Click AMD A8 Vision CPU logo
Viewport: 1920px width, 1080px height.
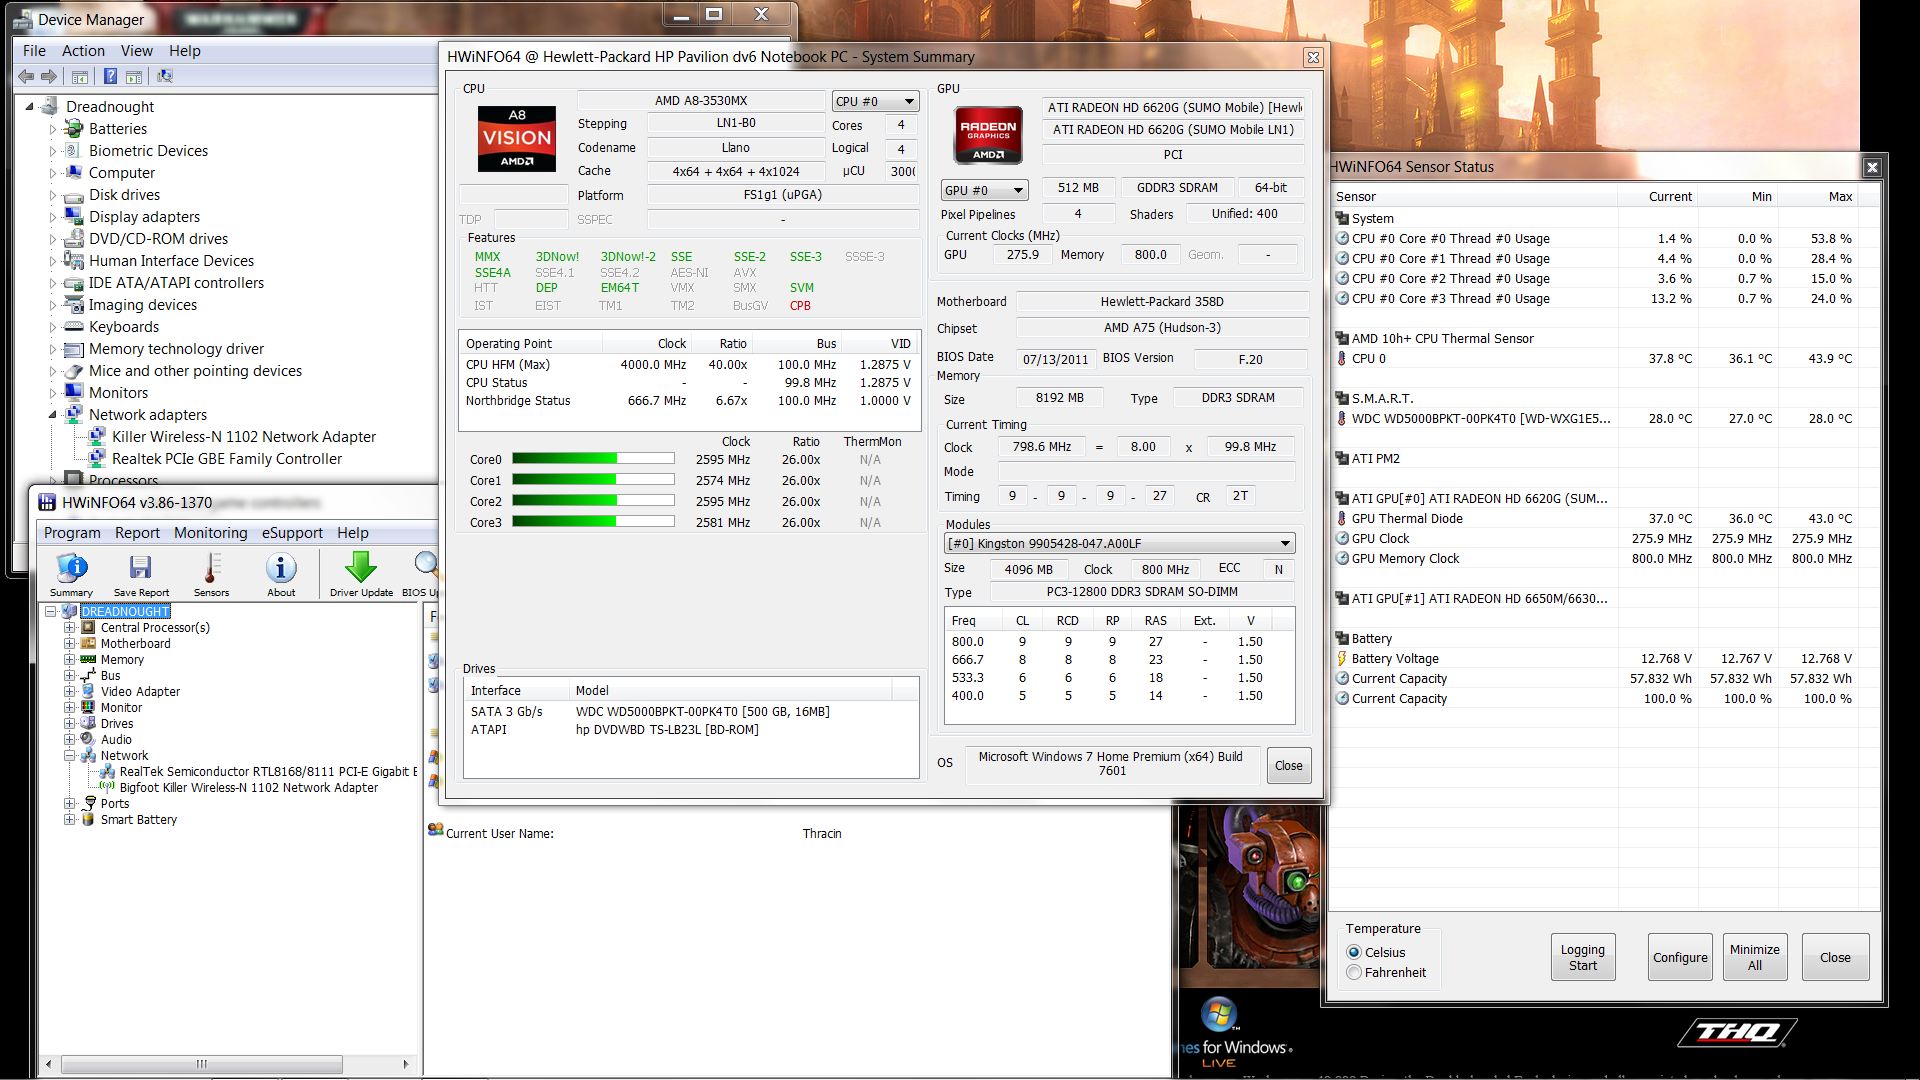coord(516,138)
